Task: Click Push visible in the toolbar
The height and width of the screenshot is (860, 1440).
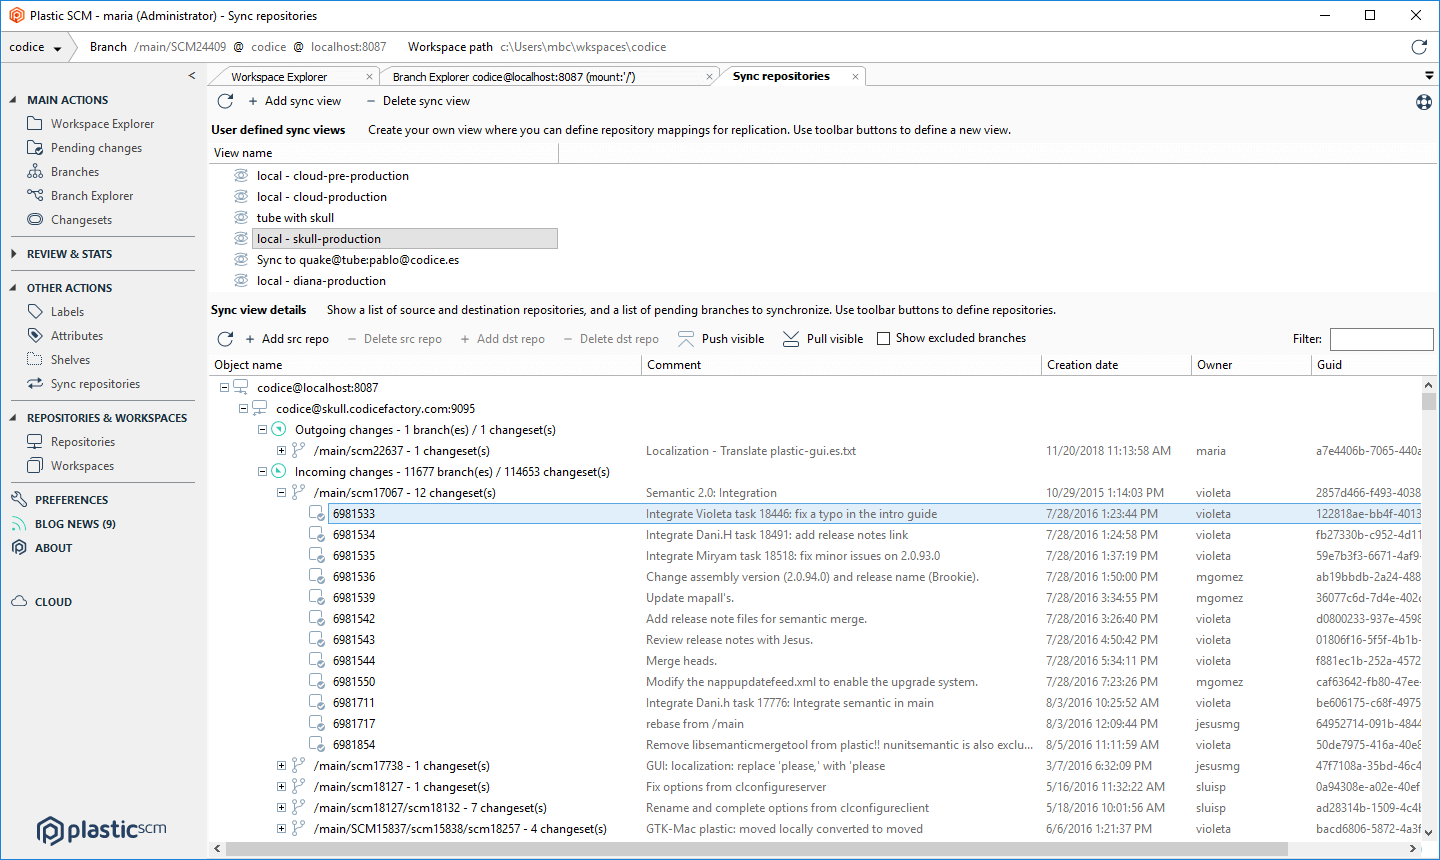Action: (721, 339)
